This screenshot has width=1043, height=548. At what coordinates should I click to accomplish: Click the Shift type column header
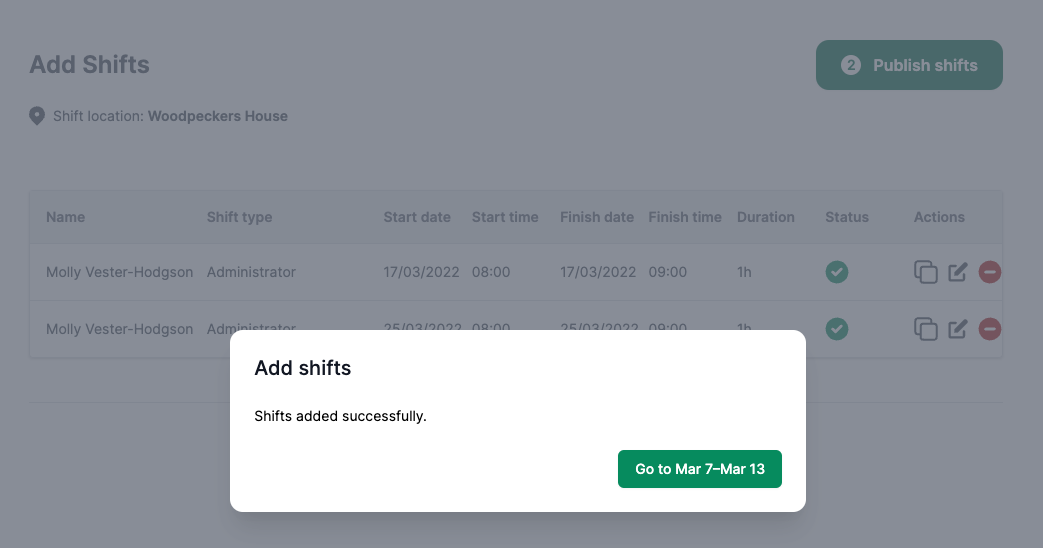click(x=239, y=217)
